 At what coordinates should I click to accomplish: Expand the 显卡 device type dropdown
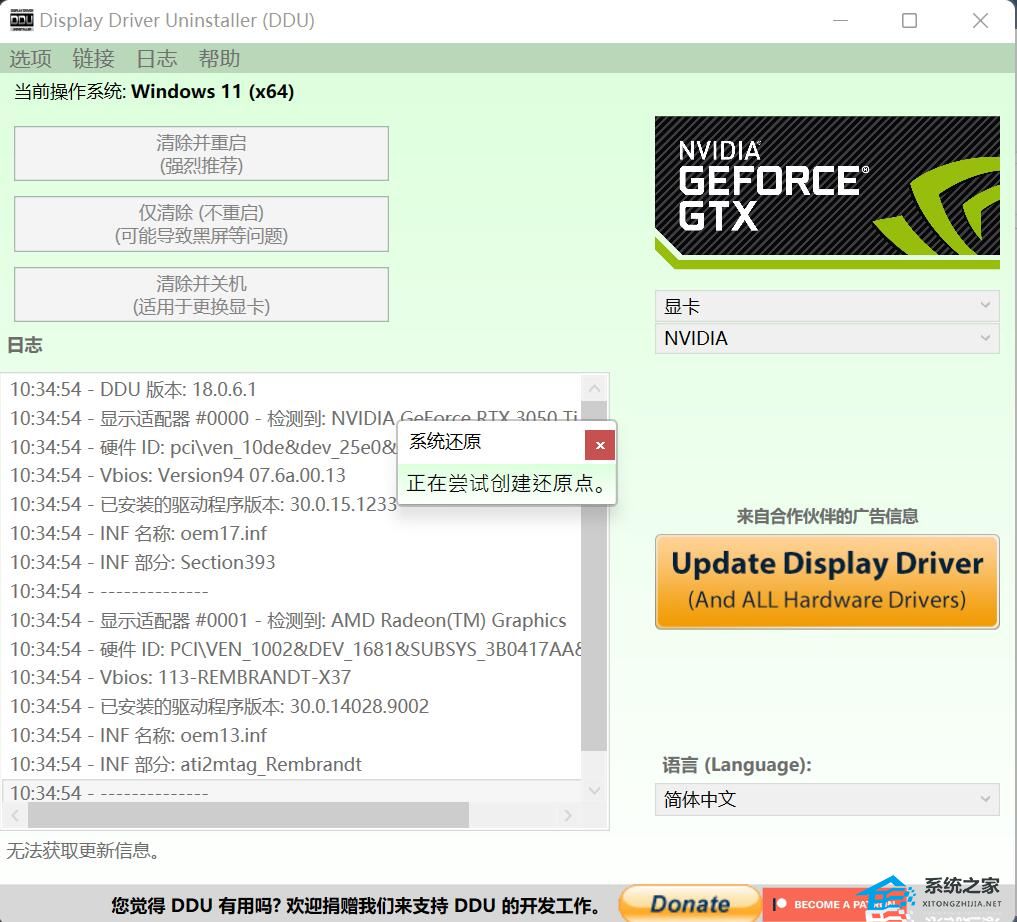pyautogui.click(x=826, y=306)
